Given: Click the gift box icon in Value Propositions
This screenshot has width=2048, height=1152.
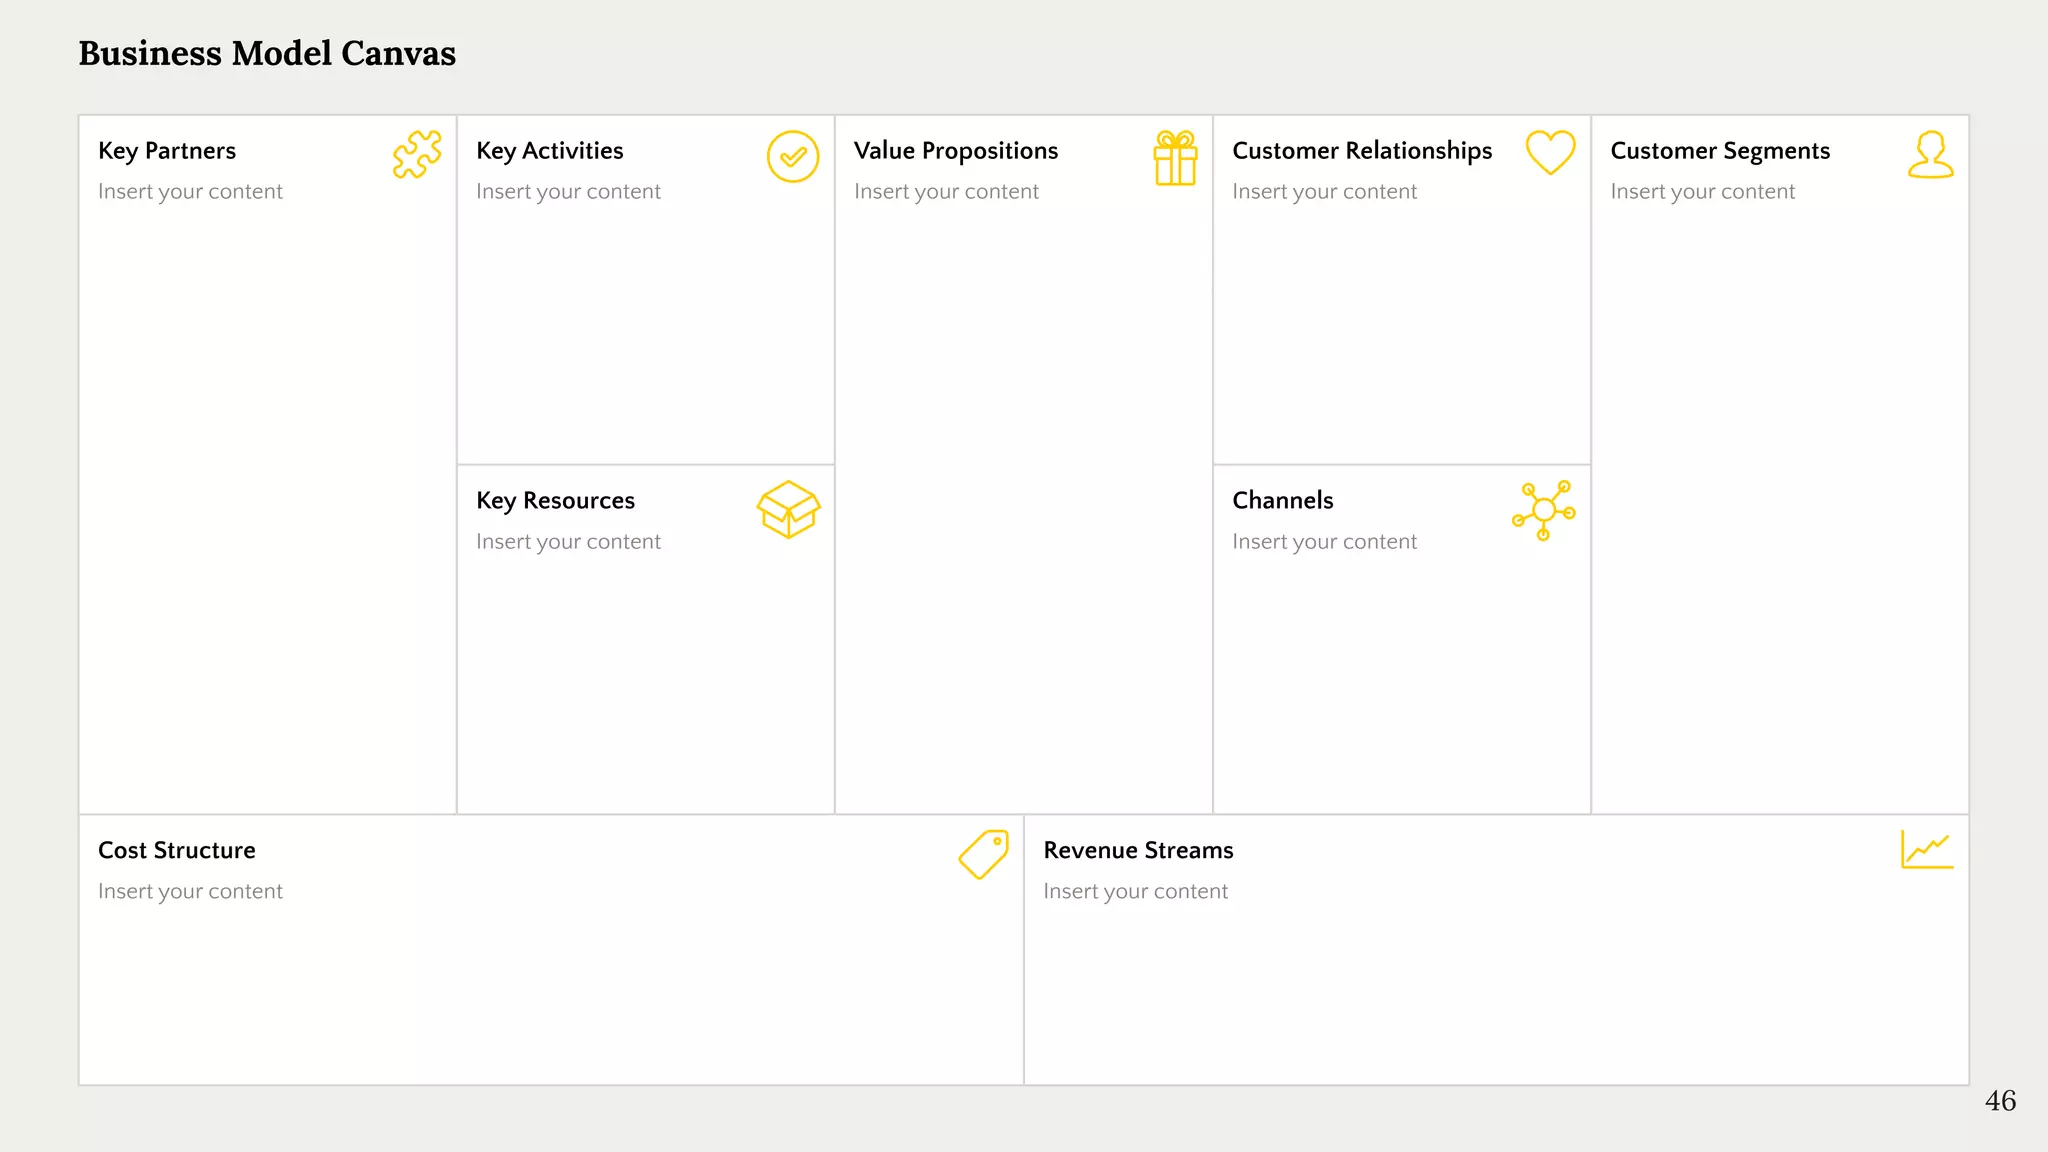Looking at the screenshot, I should [x=1175, y=158].
